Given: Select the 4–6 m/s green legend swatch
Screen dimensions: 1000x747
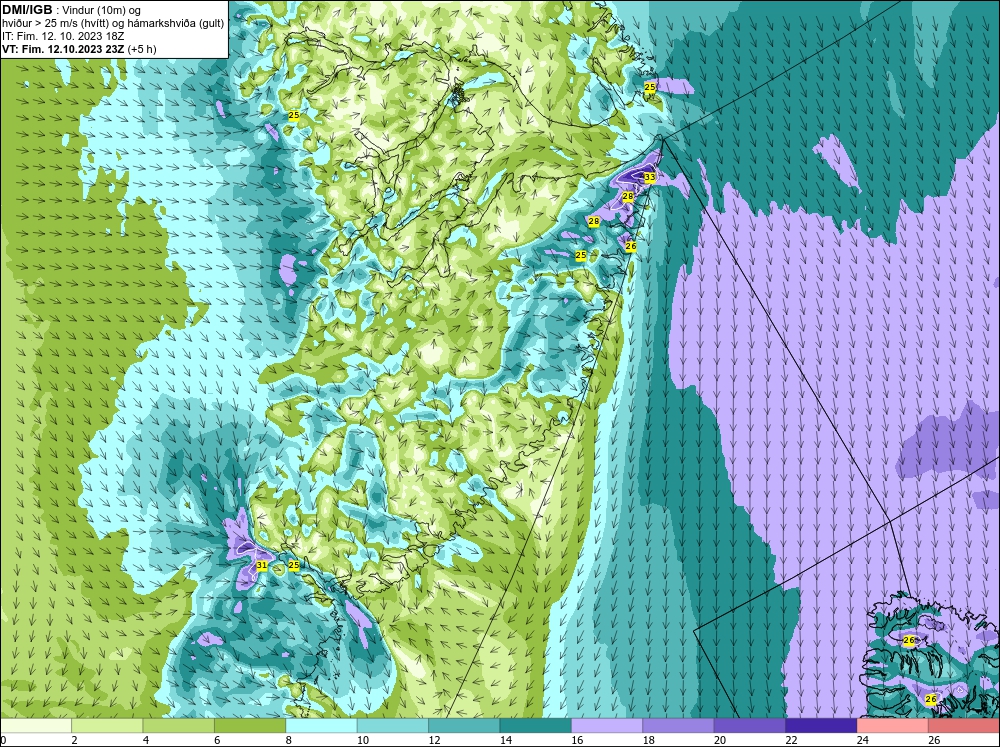Looking at the screenshot, I should 179,725.
